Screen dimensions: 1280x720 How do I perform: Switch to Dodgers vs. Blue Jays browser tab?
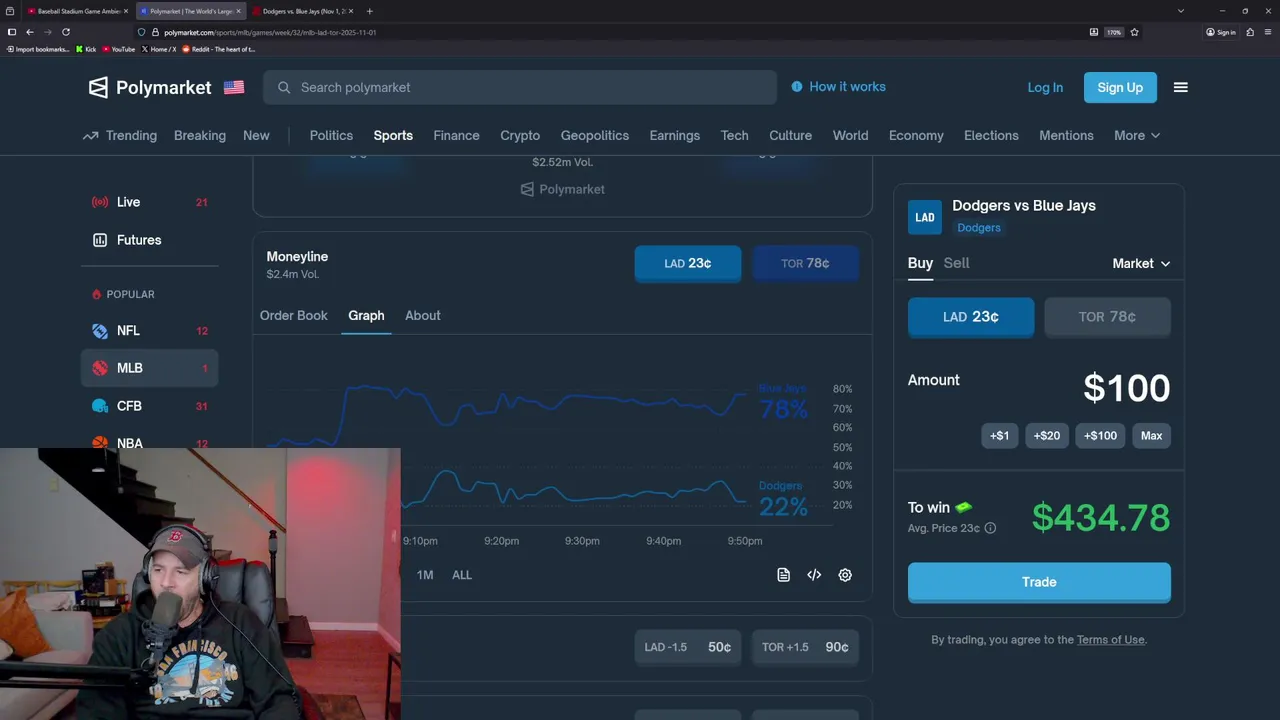[x=303, y=11]
